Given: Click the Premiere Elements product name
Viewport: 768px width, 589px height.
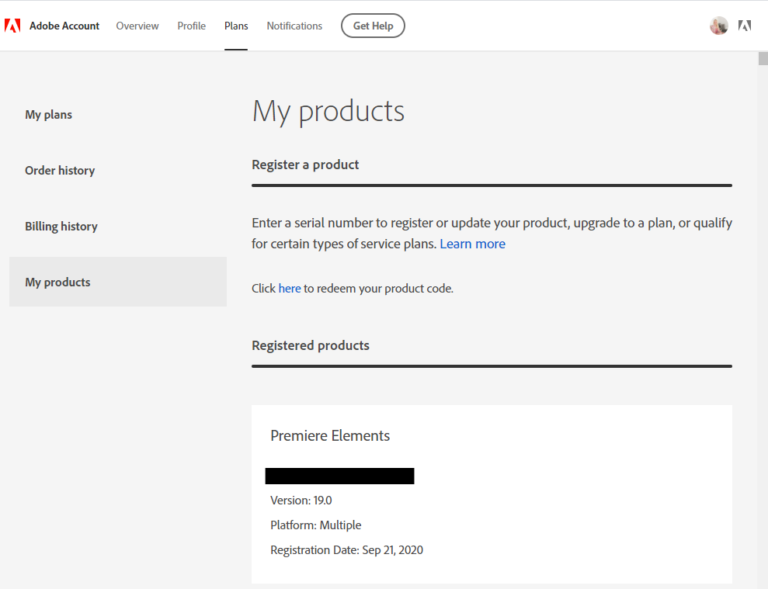Looking at the screenshot, I should point(330,436).
